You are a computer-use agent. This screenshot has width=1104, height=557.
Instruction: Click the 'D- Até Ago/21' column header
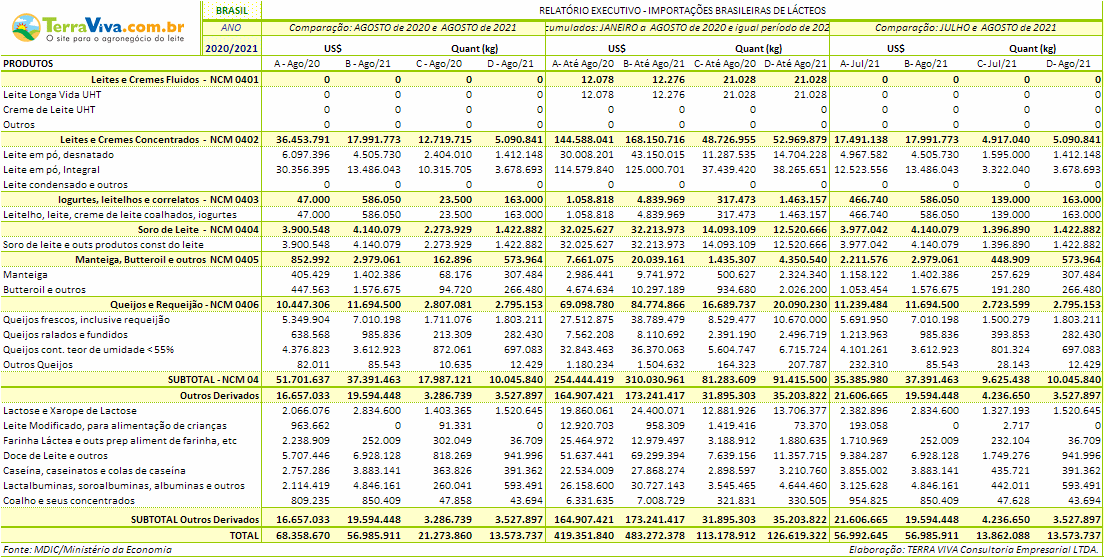coord(796,64)
